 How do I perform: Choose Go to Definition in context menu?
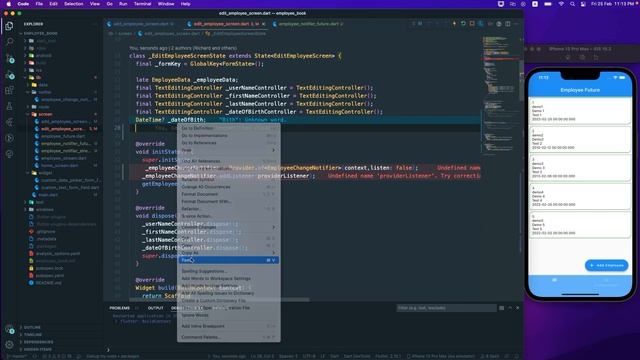coord(228,128)
